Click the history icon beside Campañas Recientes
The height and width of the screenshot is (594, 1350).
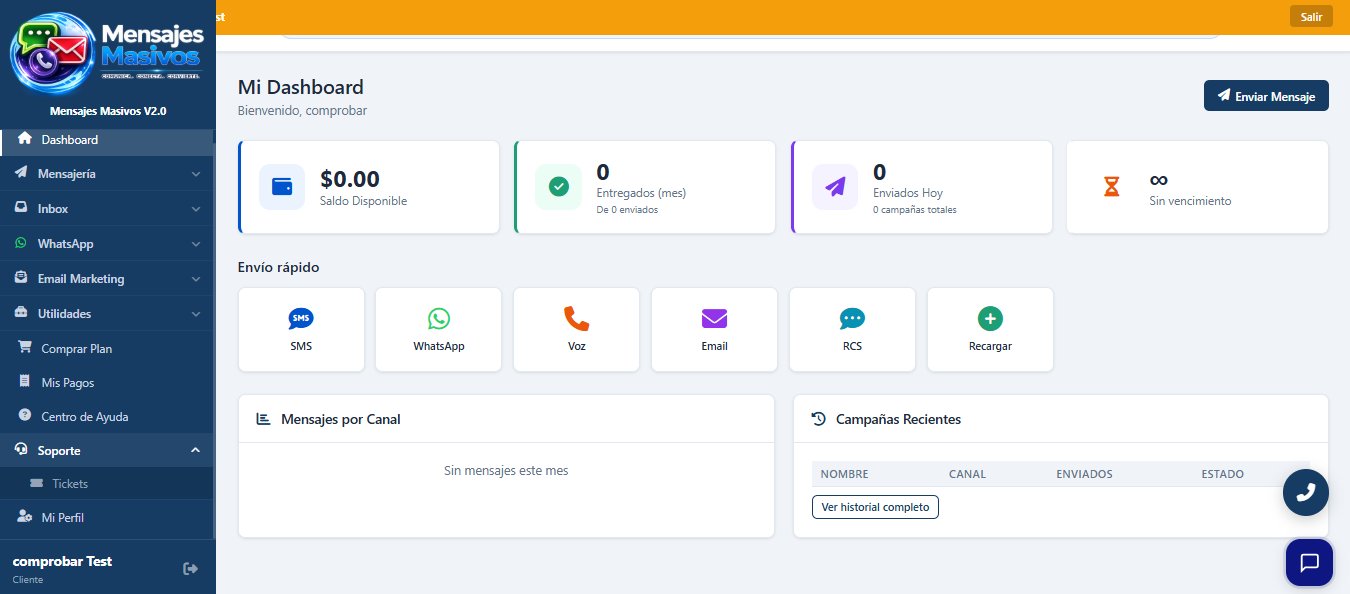coord(818,419)
